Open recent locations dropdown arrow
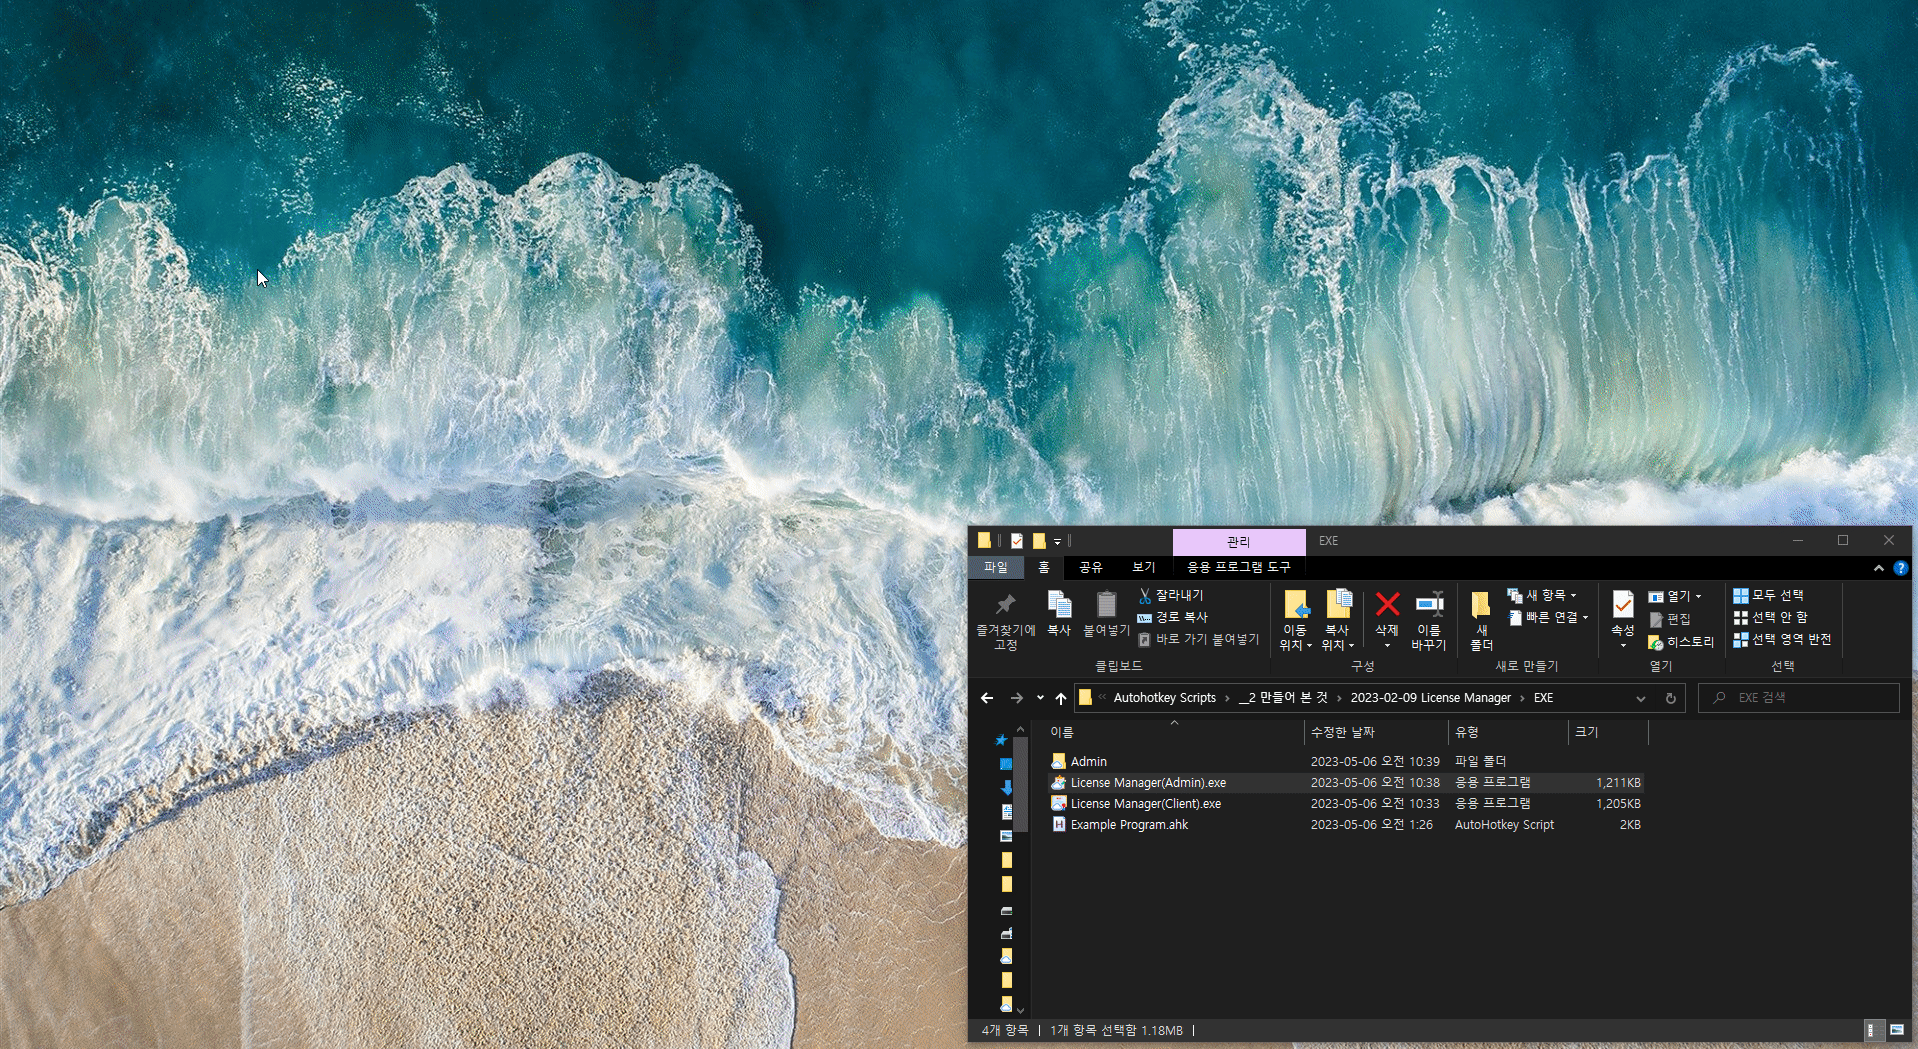Viewport: 1918px width, 1049px height. tap(1040, 698)
